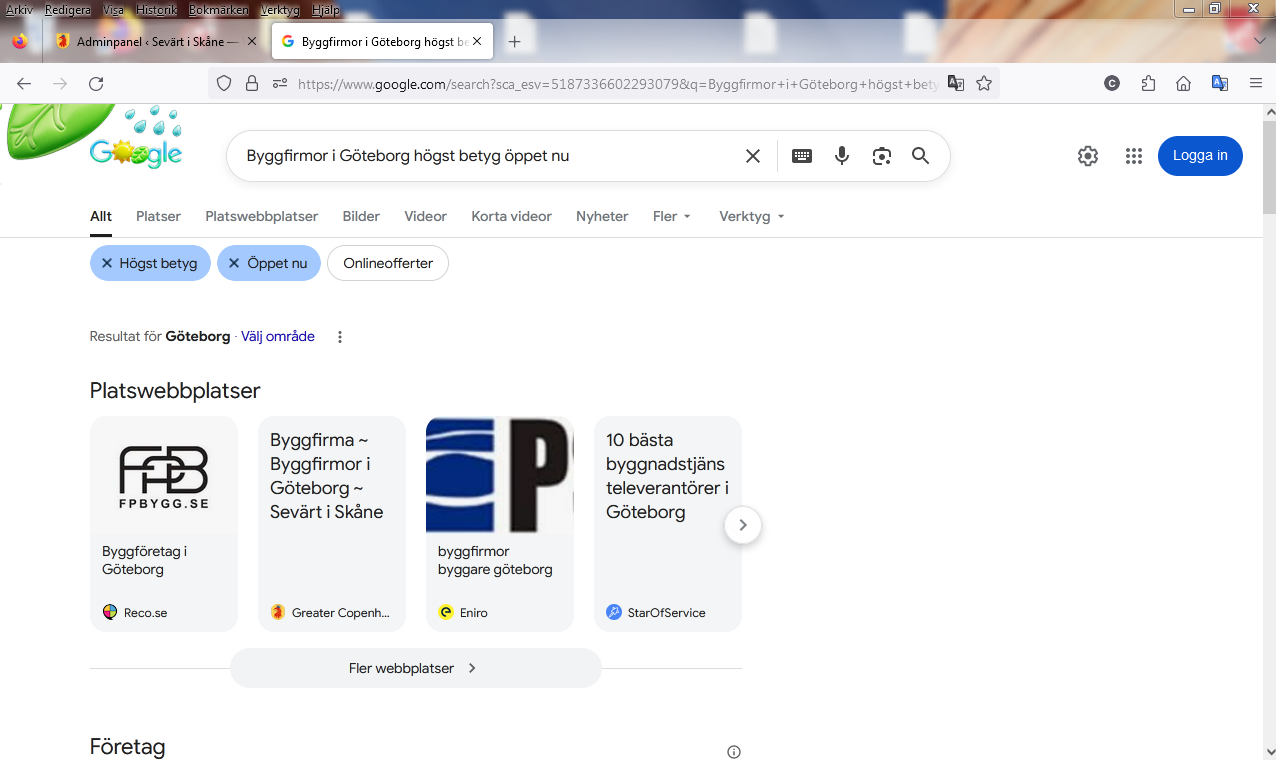Open the Verktyg dropdown
Screen dimensions: 1276x760
751,216
